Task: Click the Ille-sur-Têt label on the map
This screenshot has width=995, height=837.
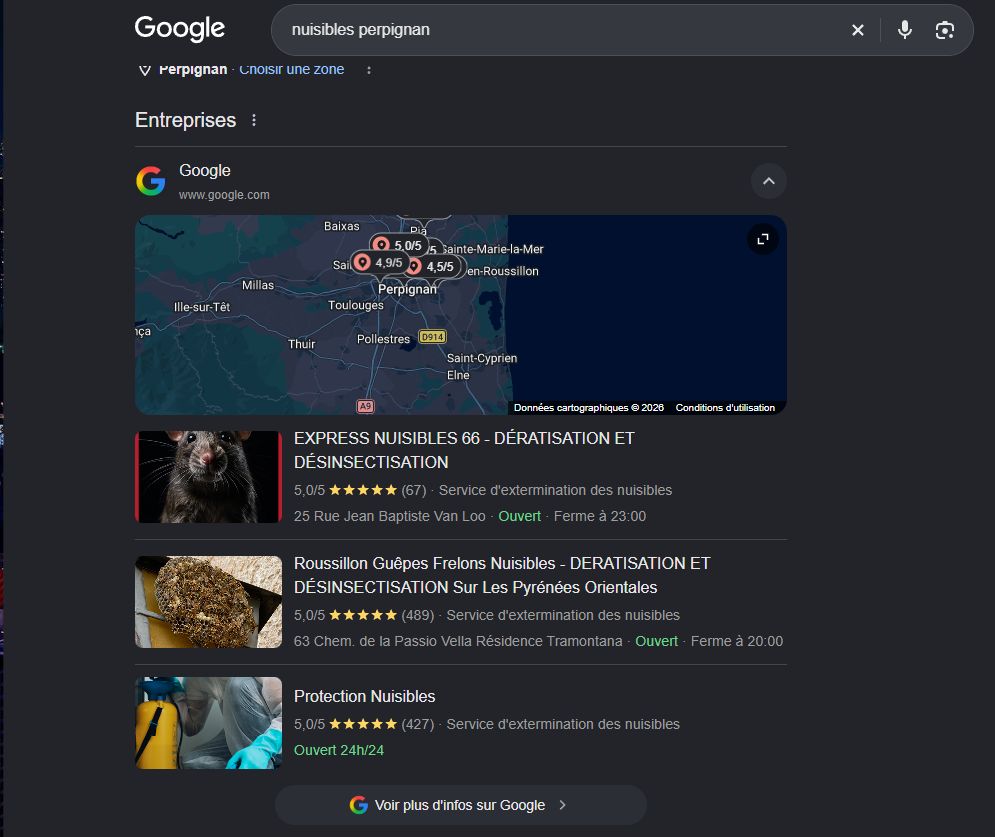Action: point(202,307)
